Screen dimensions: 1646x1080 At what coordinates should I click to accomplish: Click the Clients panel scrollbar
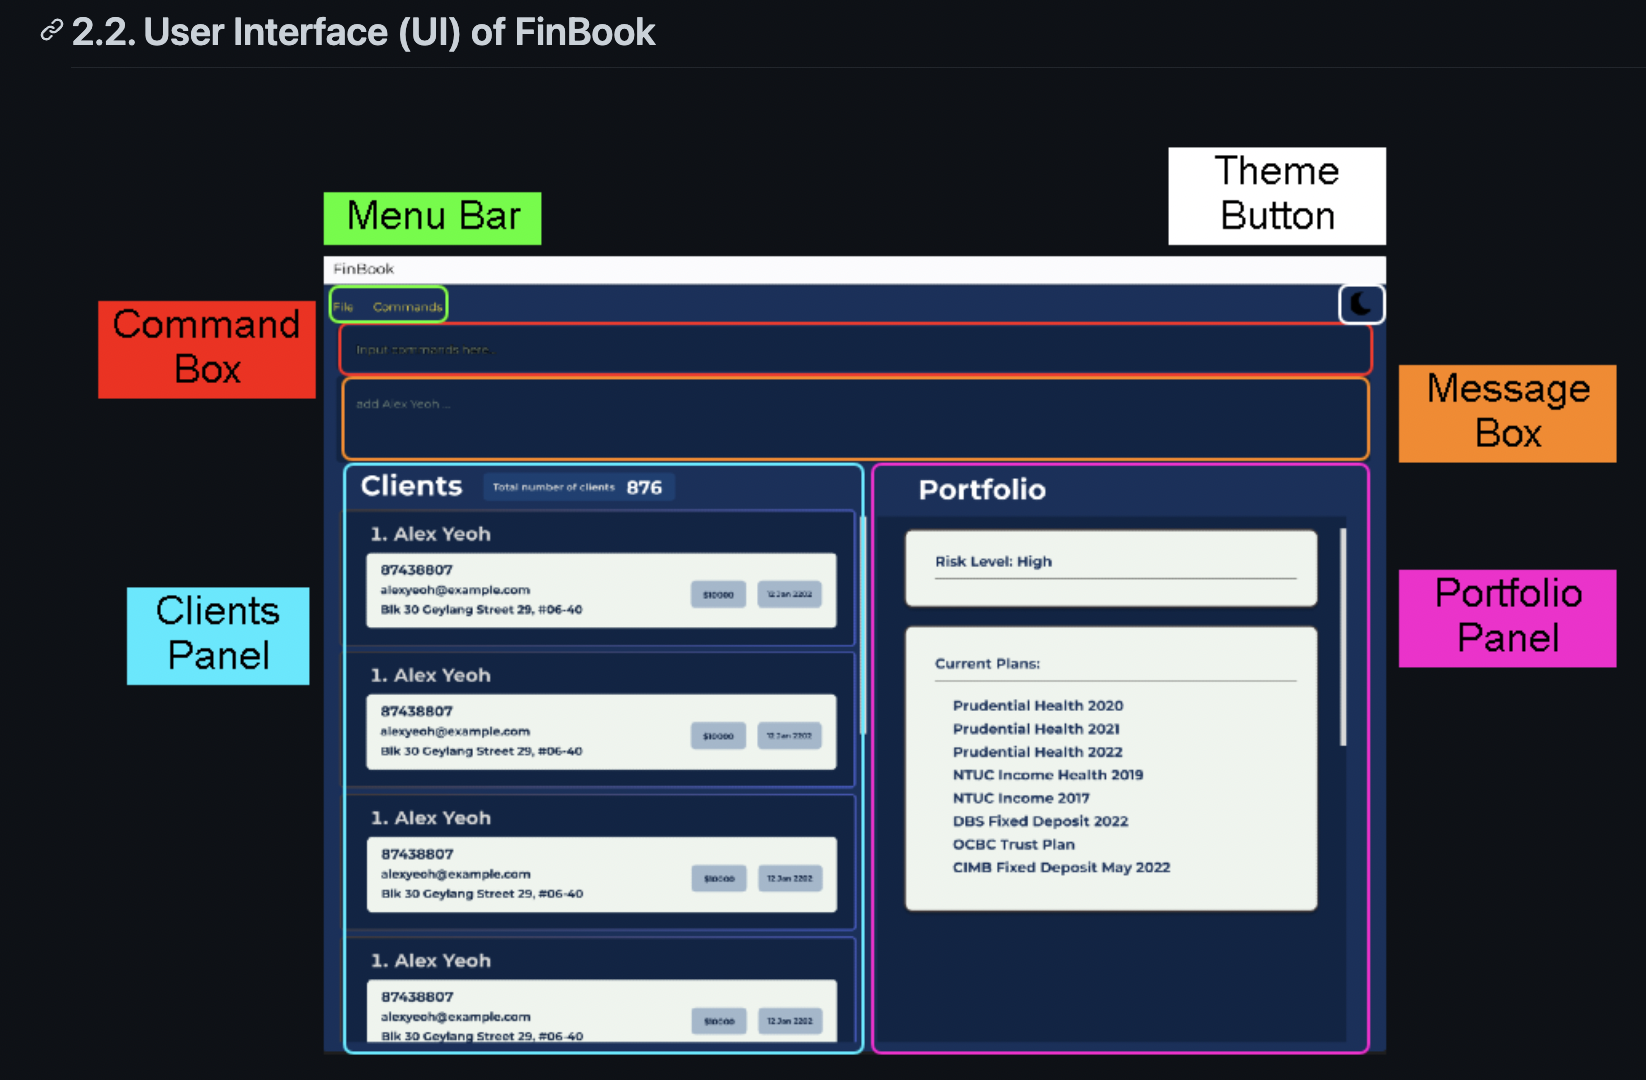tap(862, 625)
